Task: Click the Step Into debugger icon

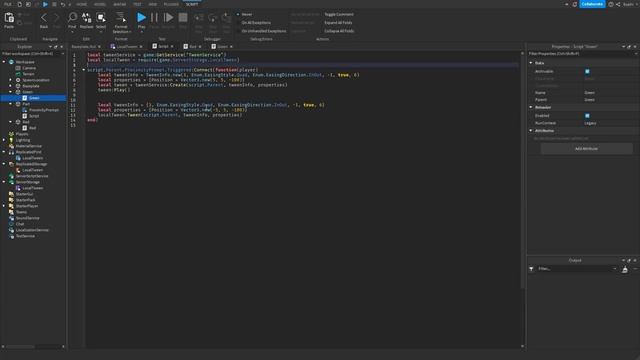Action: coord(199,18)
